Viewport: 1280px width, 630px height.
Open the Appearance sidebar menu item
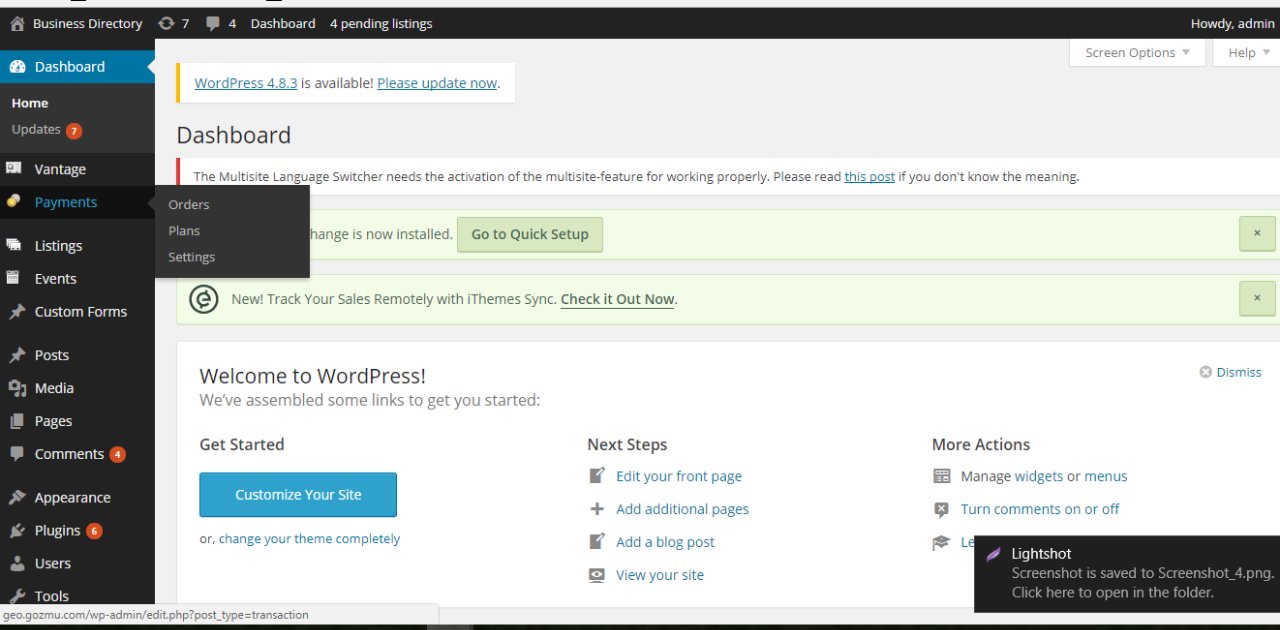click(77, 498)
